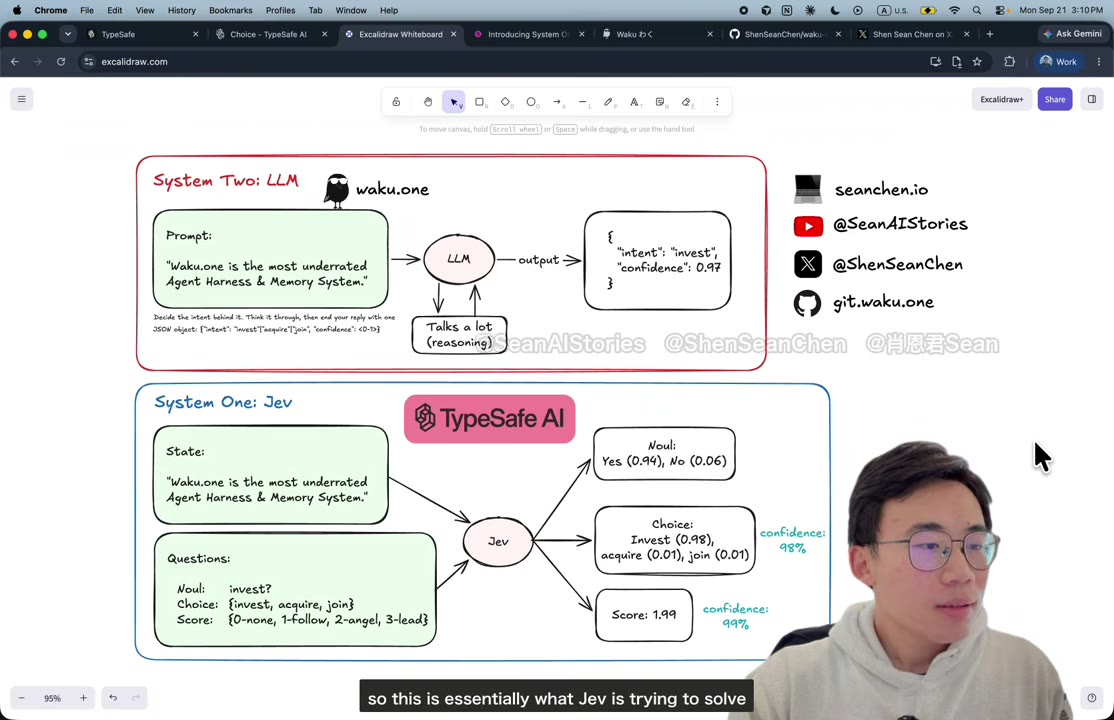Select the Pencil draw tool
Viewport: 1114px width, 720px height.
pyautogui.click(x=608, y=102)
